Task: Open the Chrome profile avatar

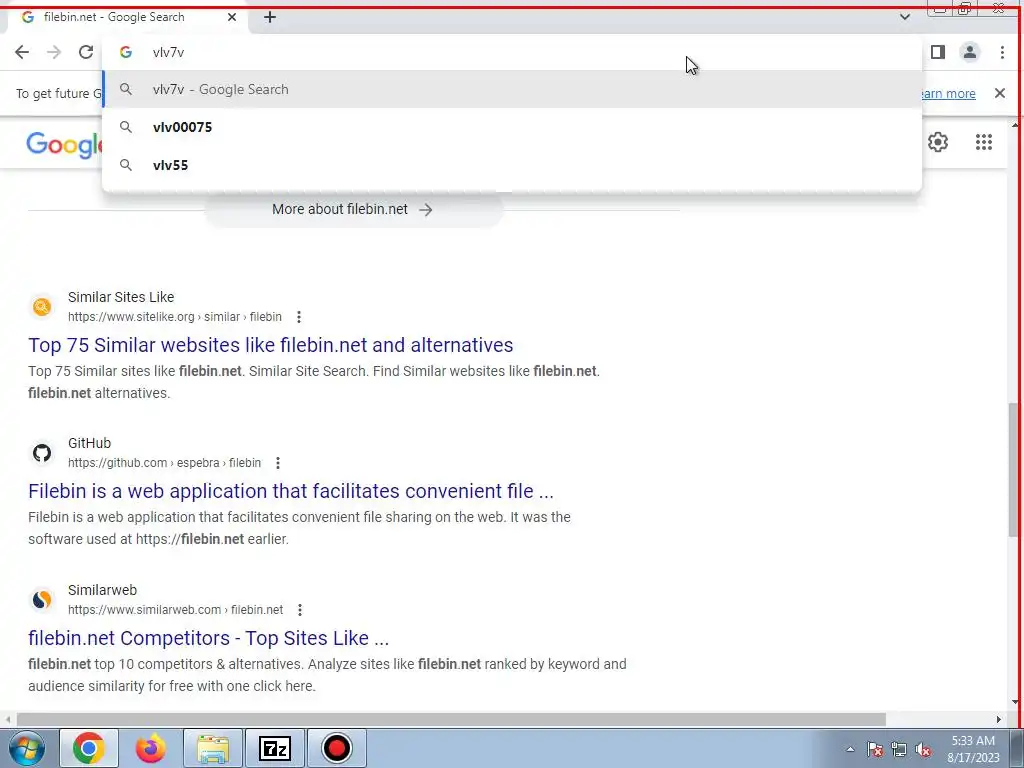Action: coord(970,52)
